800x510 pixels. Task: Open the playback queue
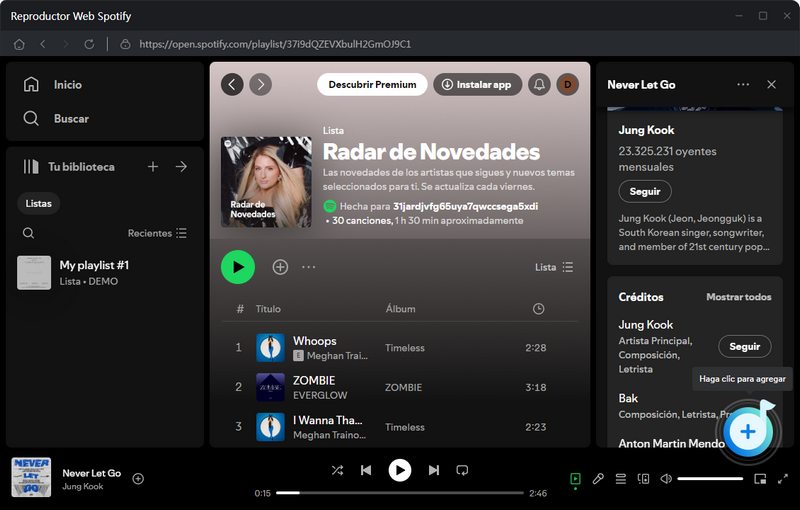pos(620,479)
